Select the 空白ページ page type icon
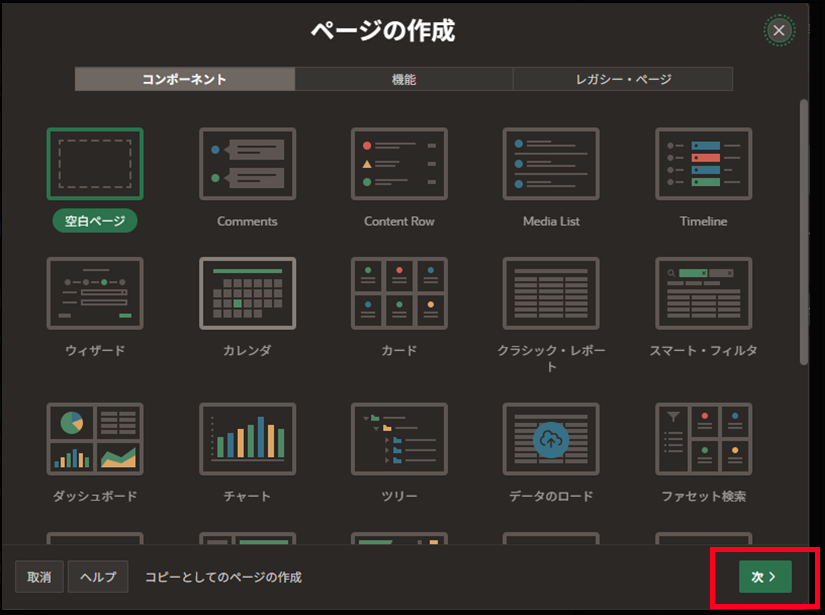Image resolution: width=825 pixels, height=615 pixels. click(95, 164)
